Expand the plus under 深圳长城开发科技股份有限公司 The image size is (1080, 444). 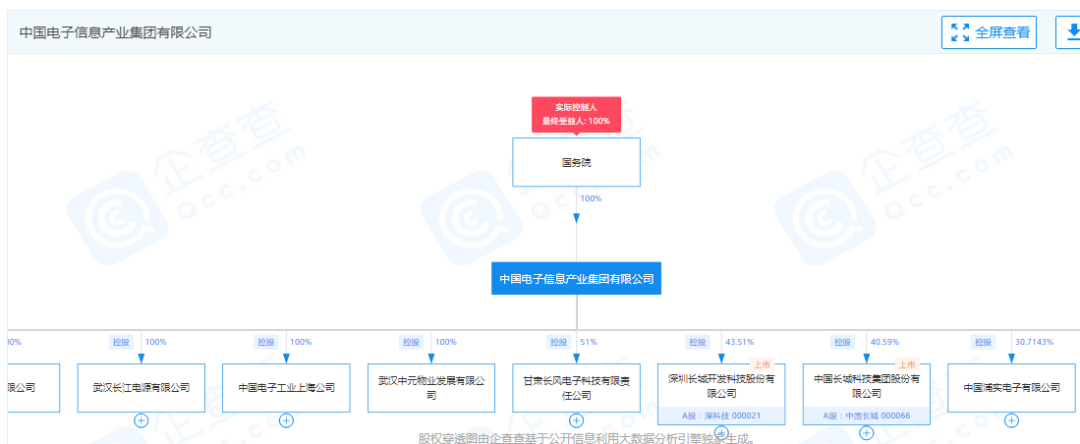pyautogui.click(x=721, y=432)
